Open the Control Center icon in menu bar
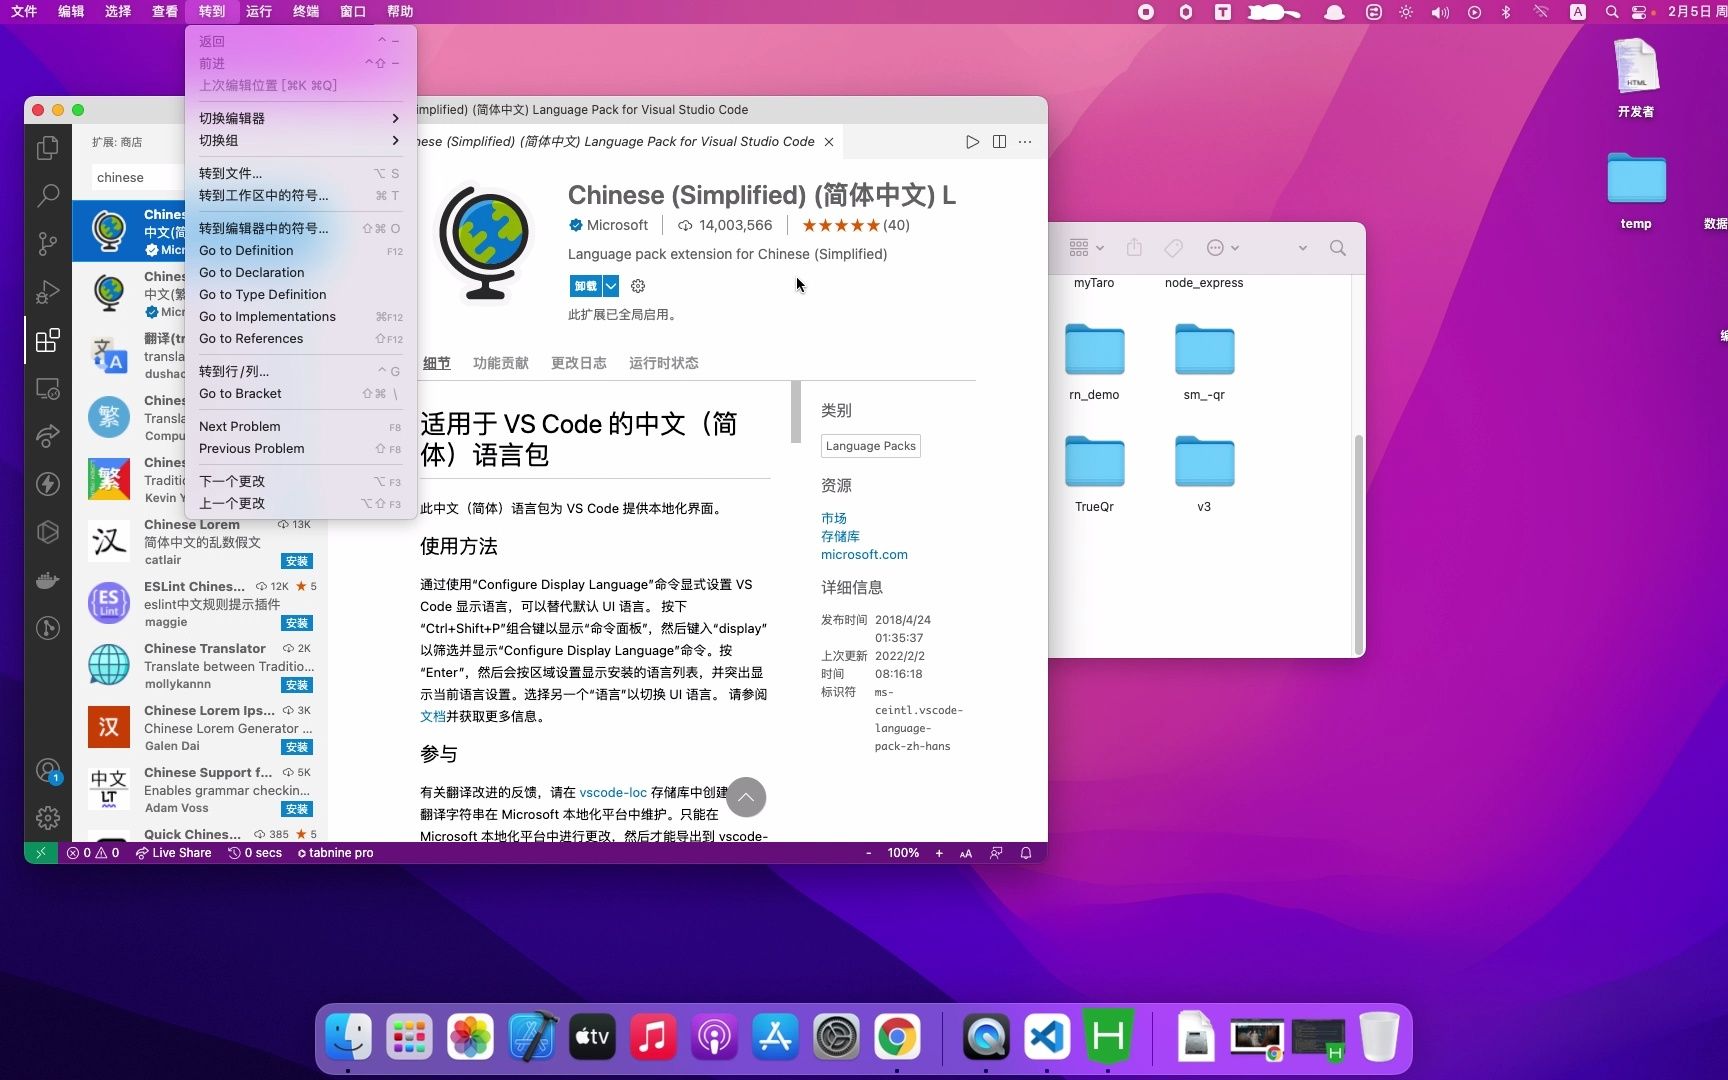 tap(1639, 12)
